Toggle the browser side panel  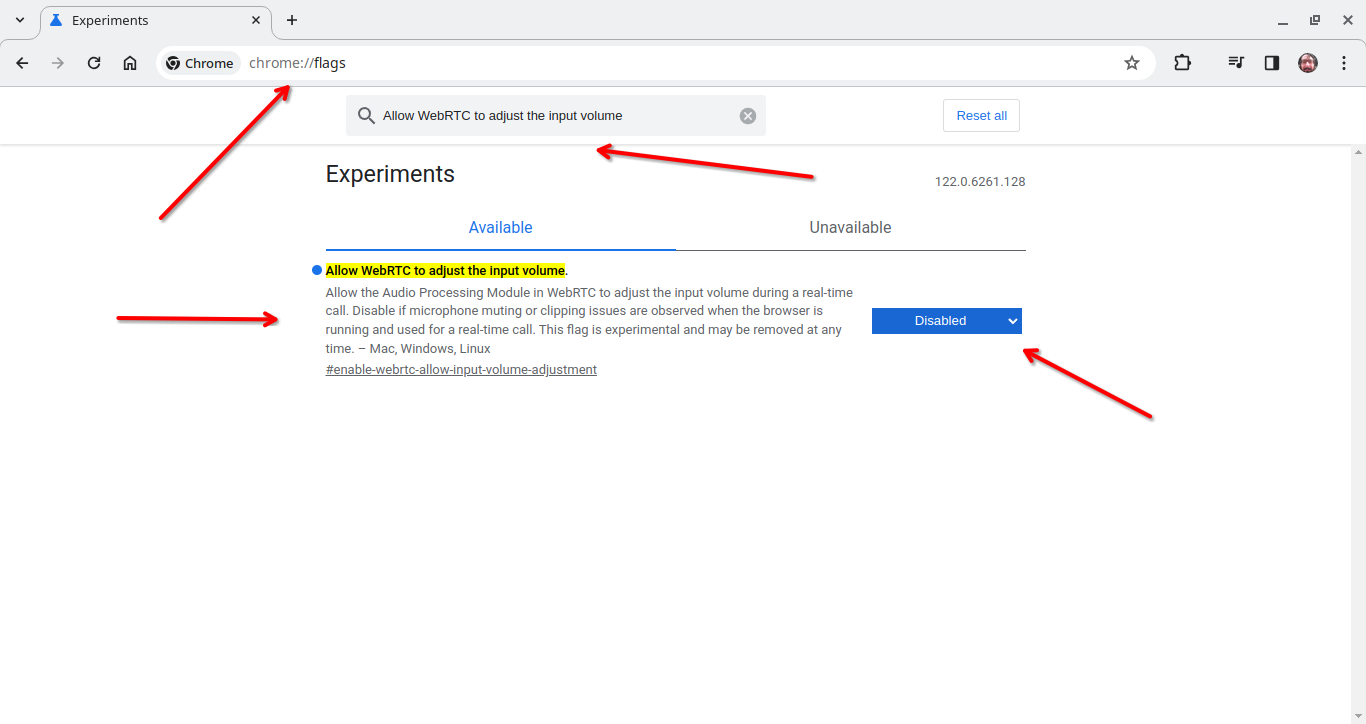pyautogui.click(x=1271, y=63)
